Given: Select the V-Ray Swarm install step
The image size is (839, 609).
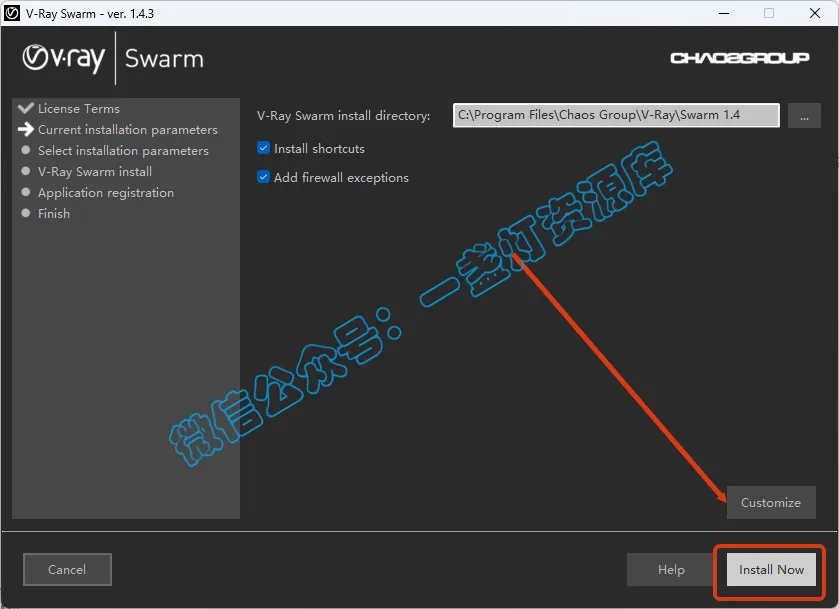Looking at the screenshot, I should tap(95, 171).
